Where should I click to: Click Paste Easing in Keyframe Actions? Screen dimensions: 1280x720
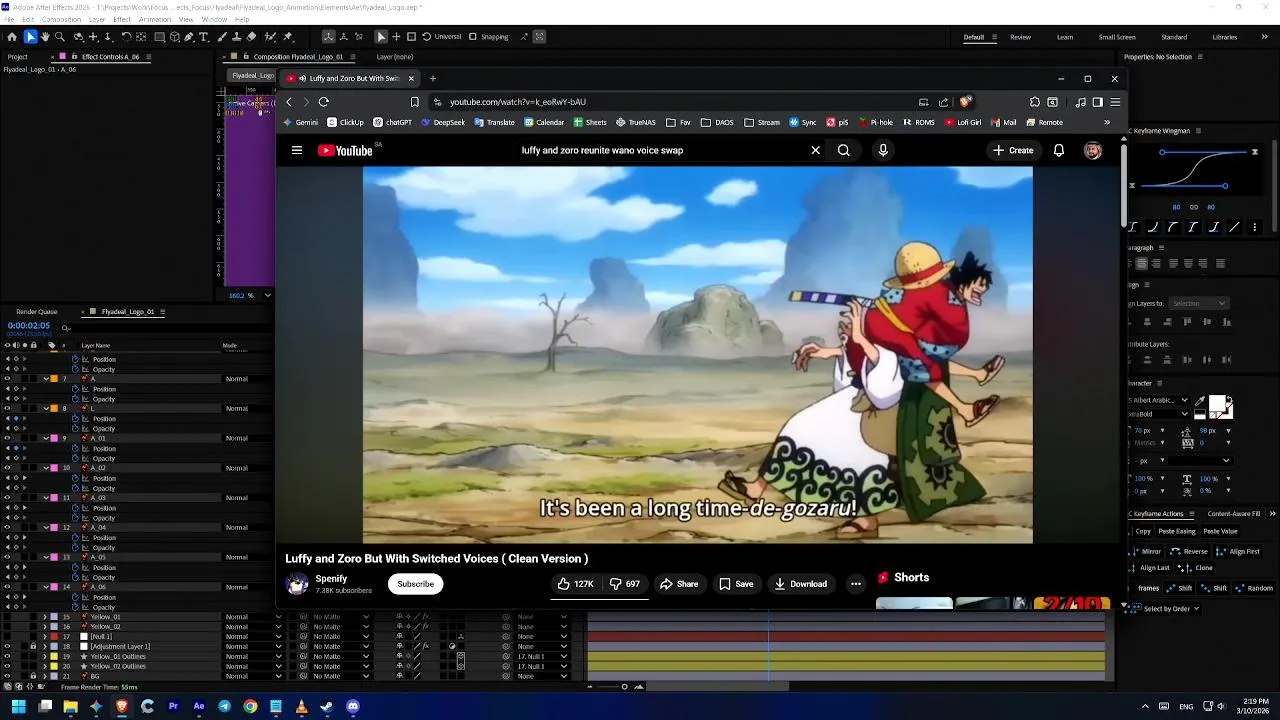tap(1177, 531)
